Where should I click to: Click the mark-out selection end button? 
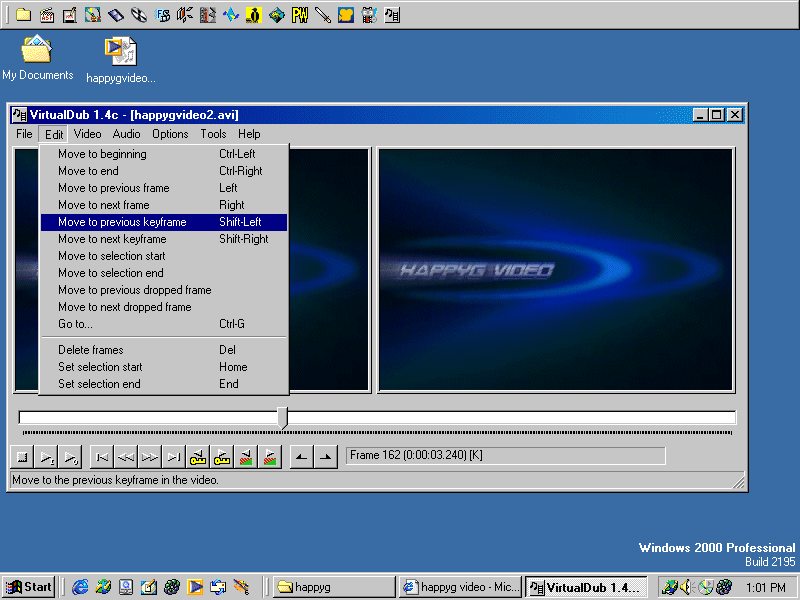click(326, 457)
